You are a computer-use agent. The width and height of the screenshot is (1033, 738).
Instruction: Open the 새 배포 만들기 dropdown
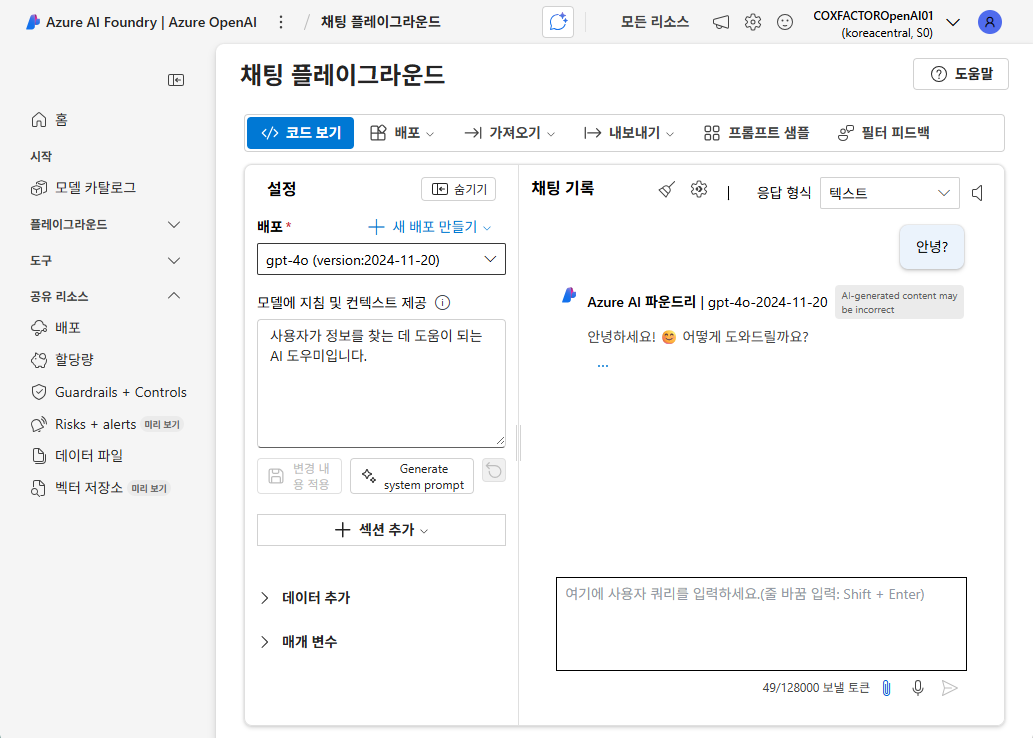coord(430,227)
